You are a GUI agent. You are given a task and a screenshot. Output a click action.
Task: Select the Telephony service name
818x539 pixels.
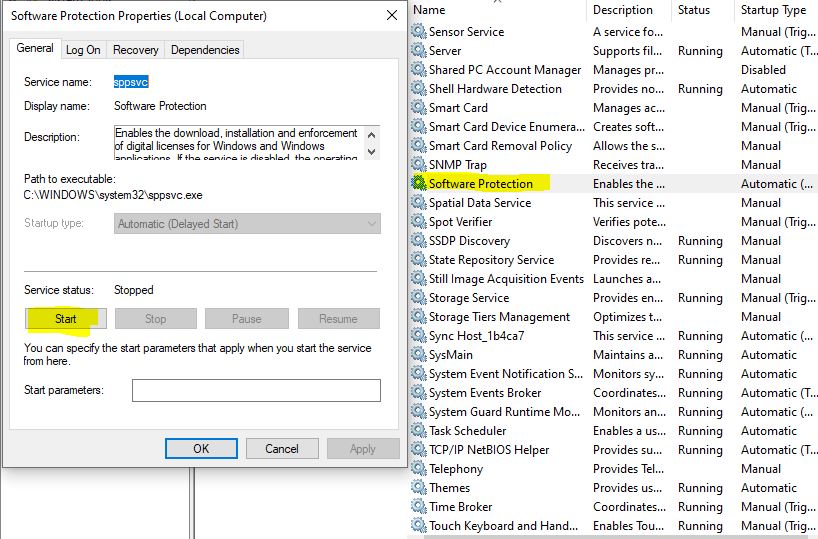click(456, 469)
